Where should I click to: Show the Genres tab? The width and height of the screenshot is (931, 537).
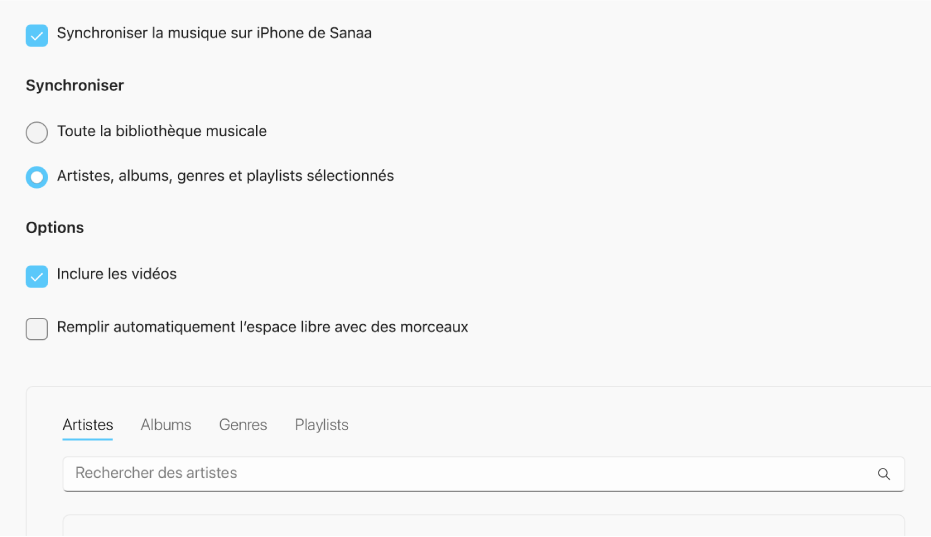point(243,425)
